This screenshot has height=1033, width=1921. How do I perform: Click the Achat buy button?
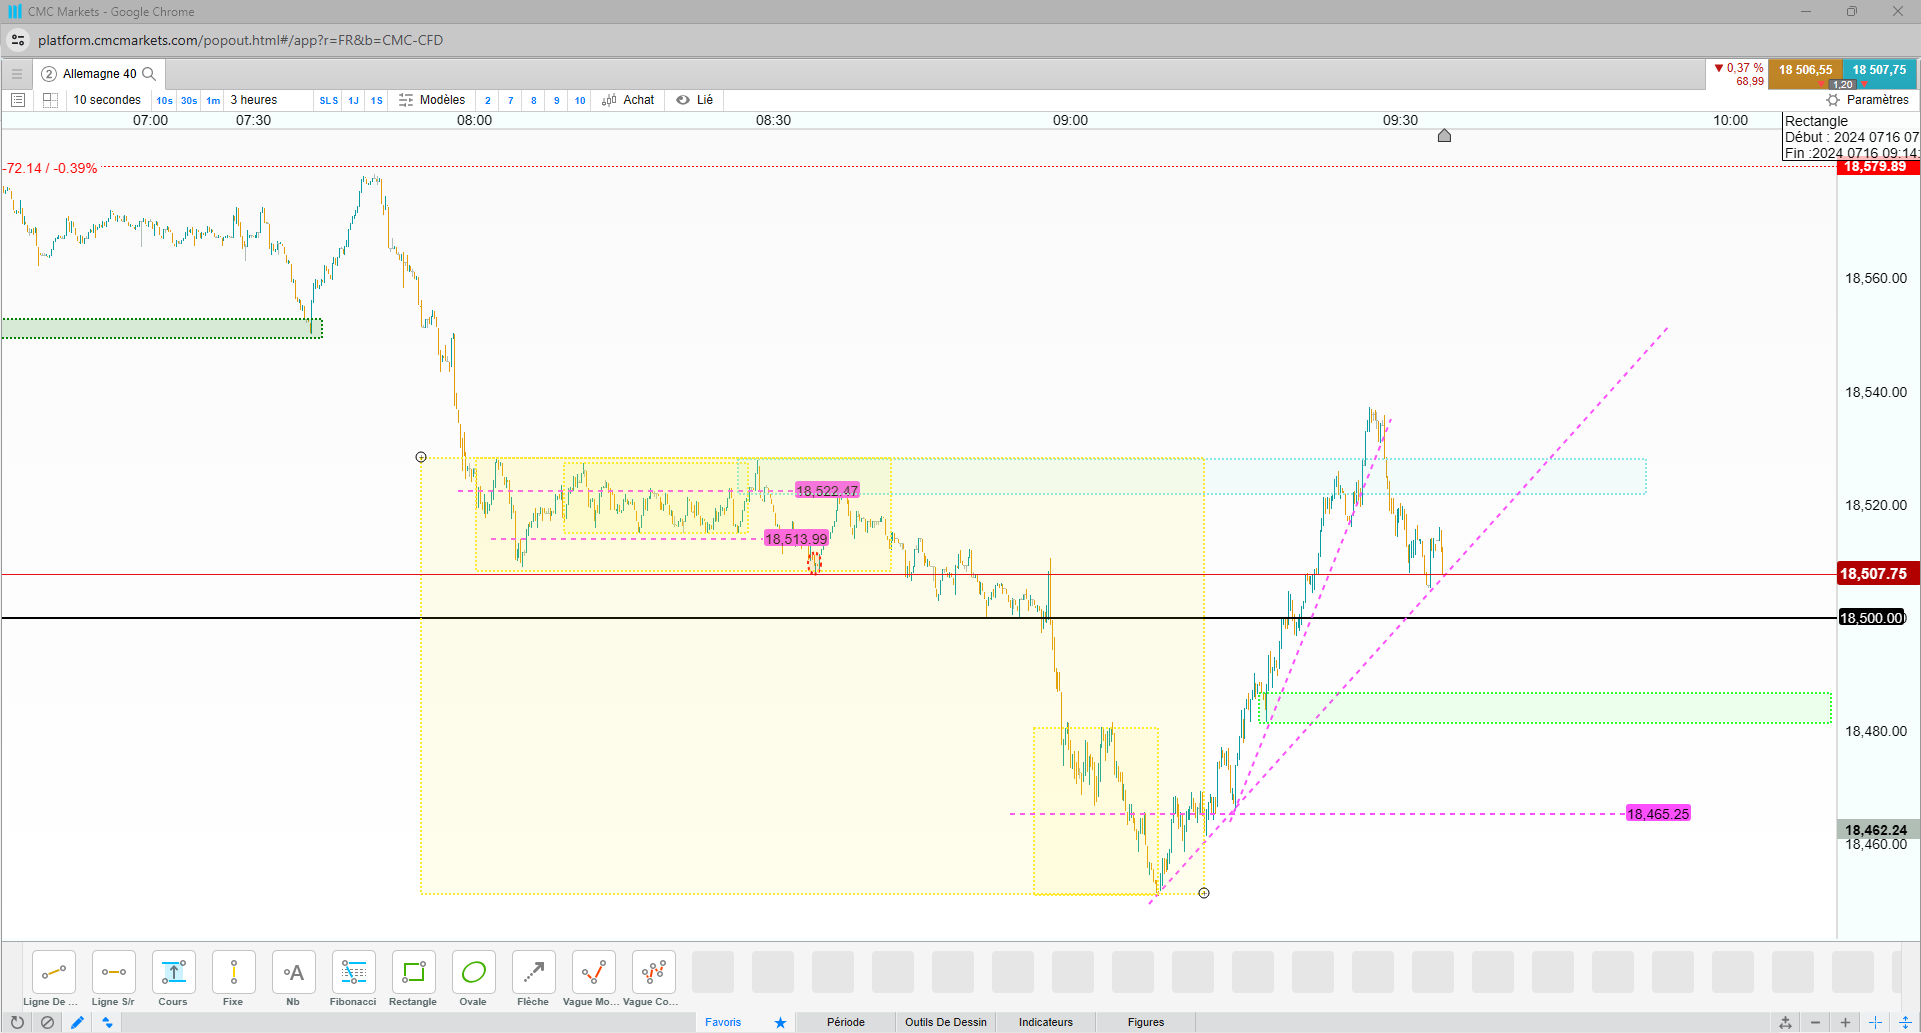pos(628,100)
